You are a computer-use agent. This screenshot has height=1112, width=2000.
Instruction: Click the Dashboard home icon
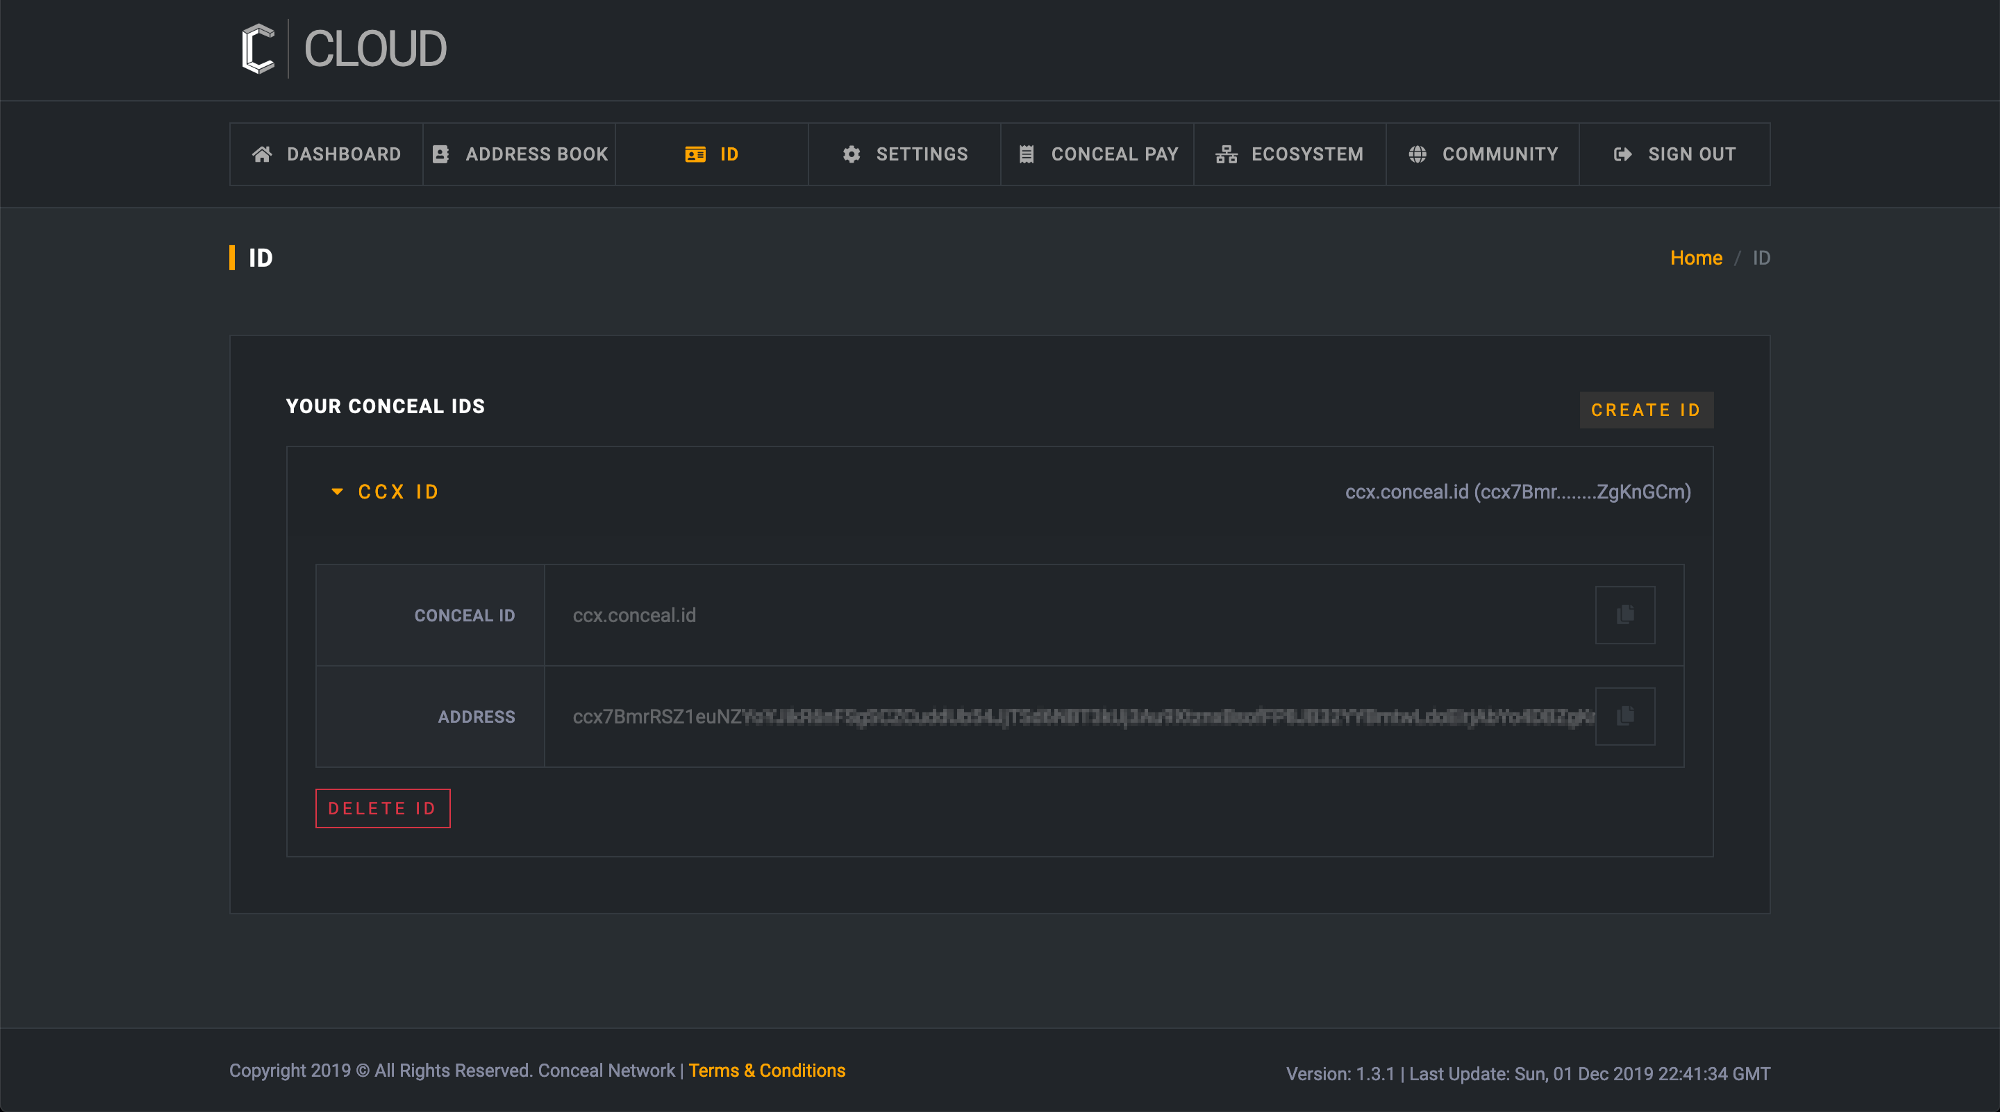pos(262,154)
